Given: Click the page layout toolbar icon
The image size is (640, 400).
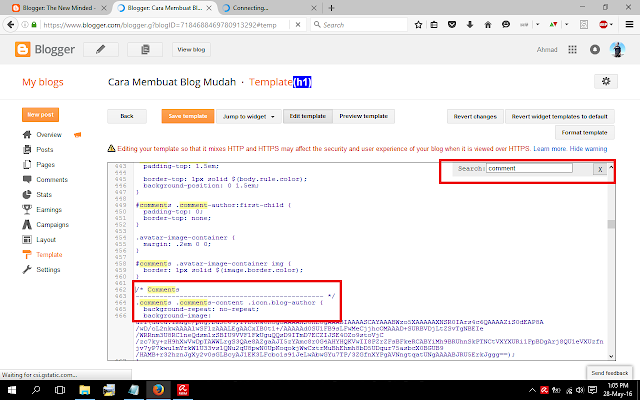Looking at the screenshot, I should pyautogui.click(x=584, y=25).
